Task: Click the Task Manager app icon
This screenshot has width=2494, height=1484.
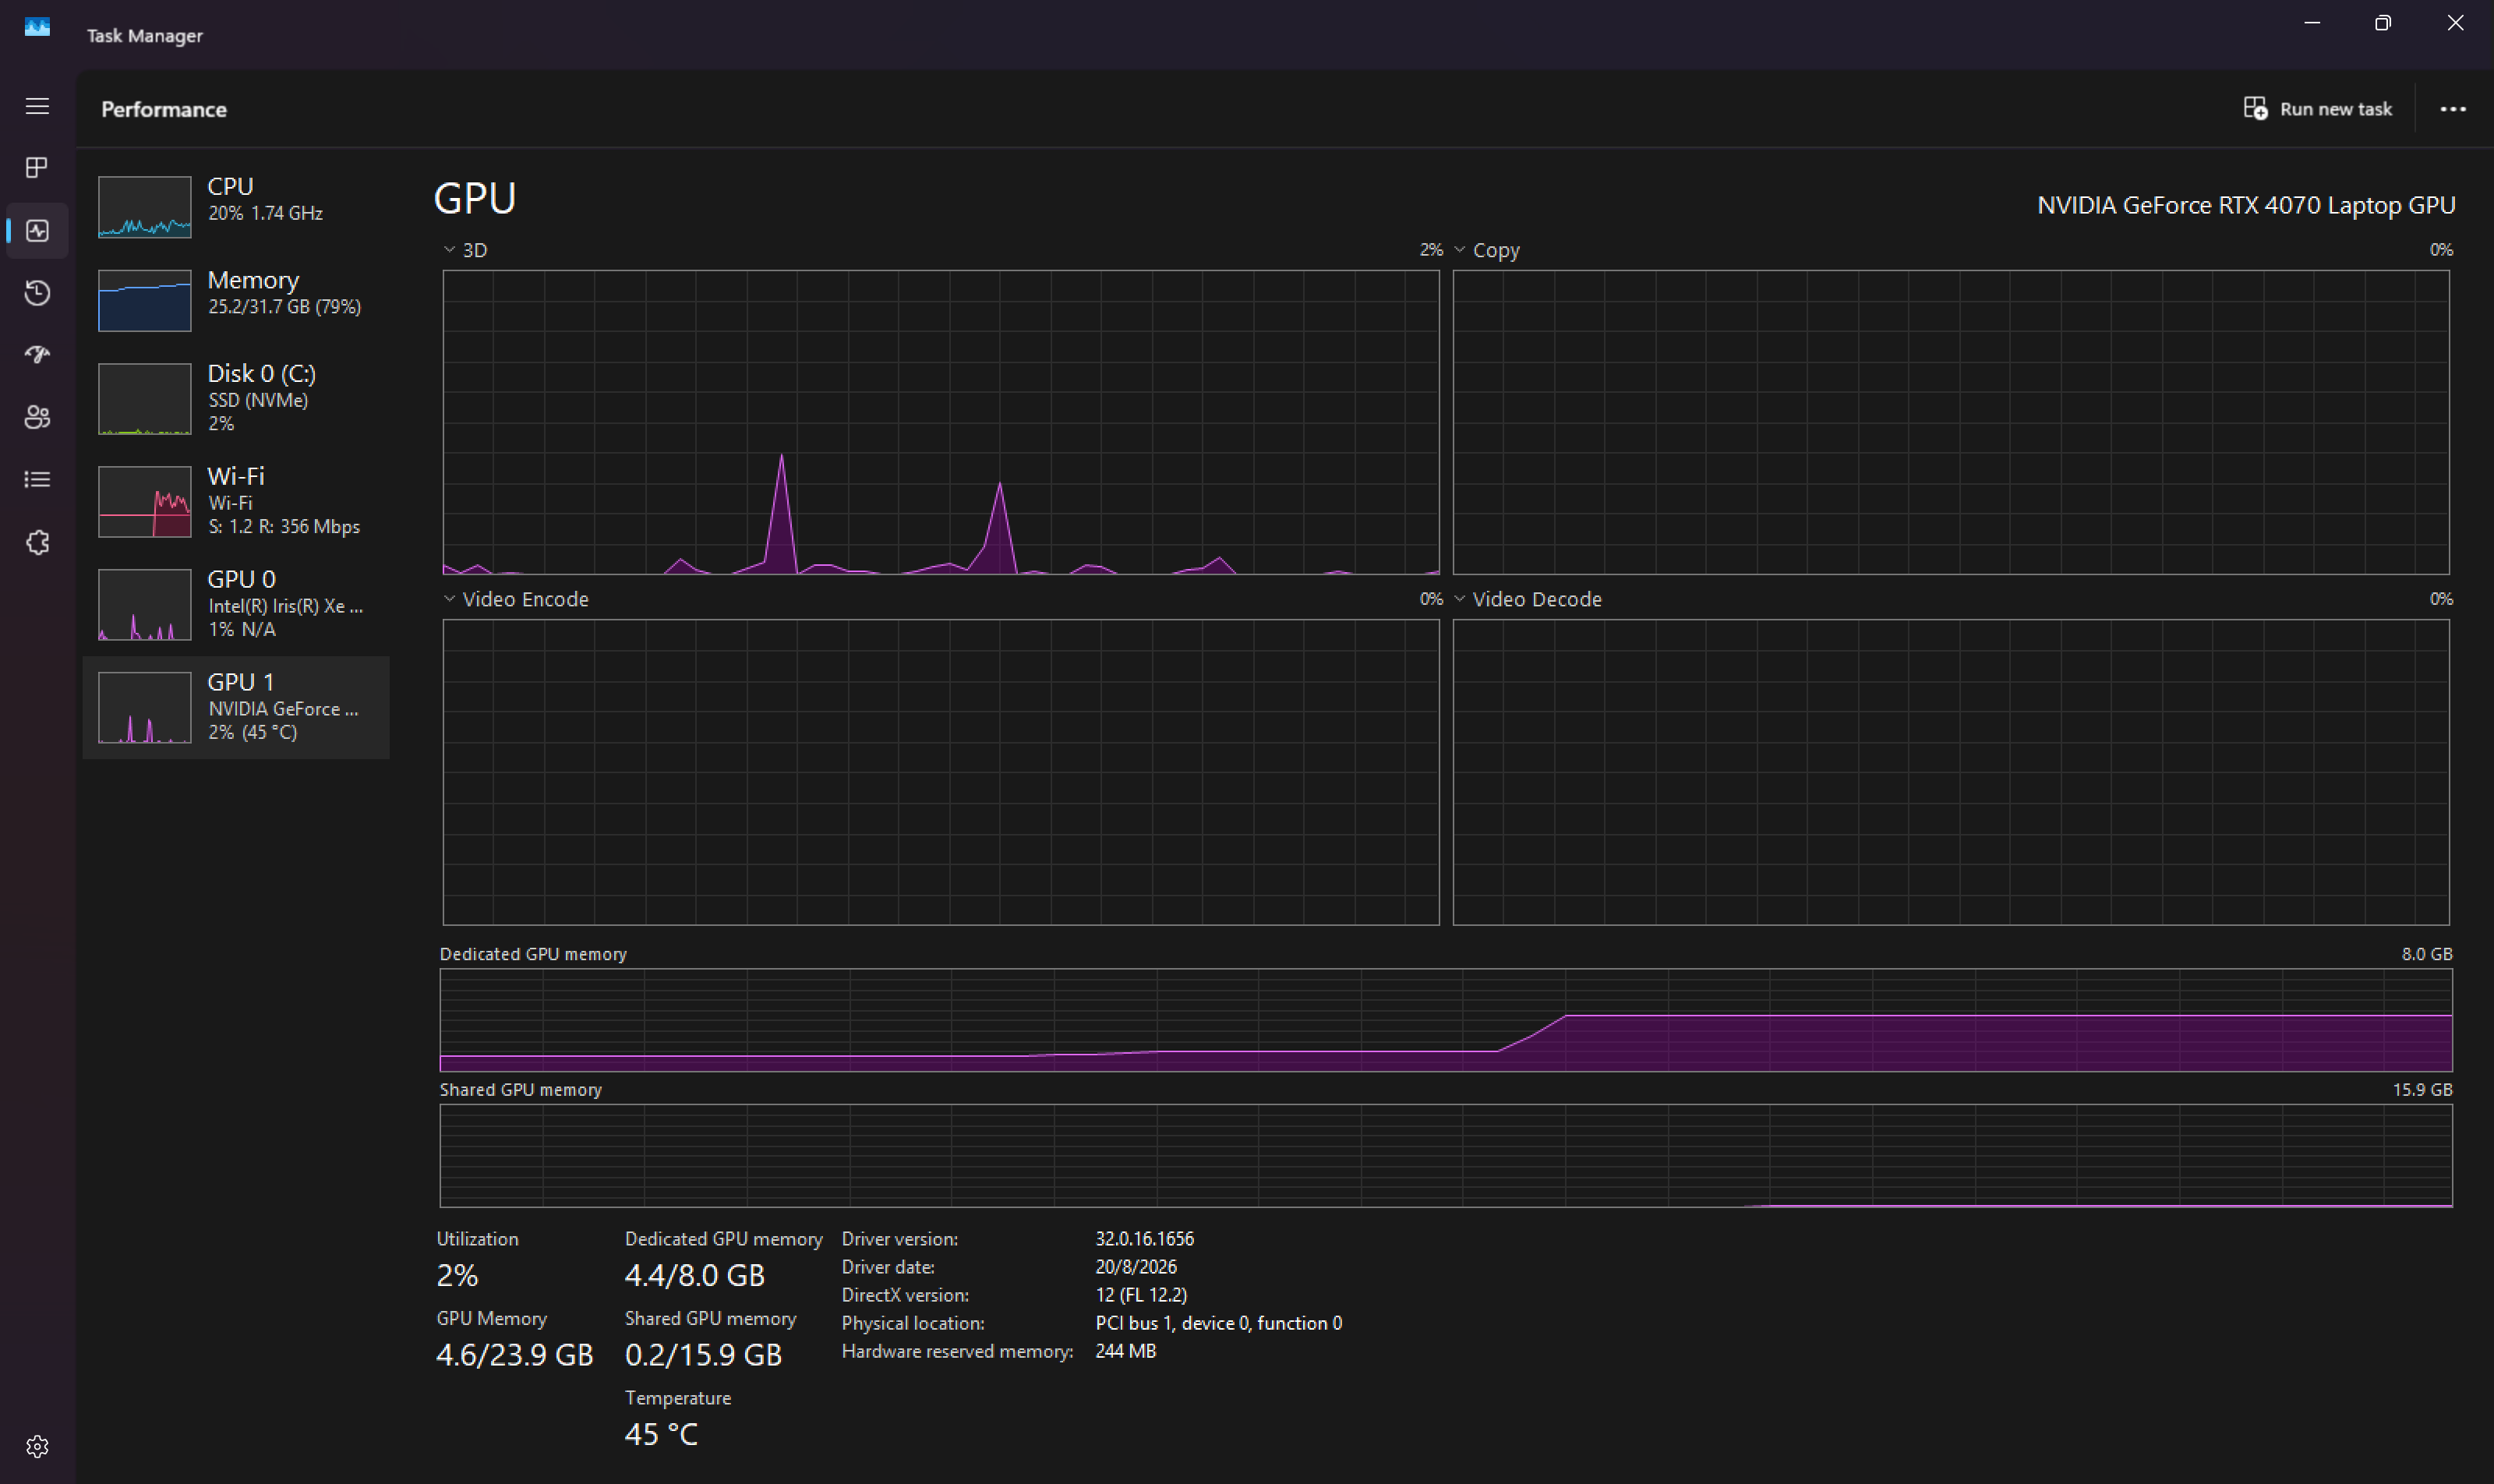Action: pos(37,27)
